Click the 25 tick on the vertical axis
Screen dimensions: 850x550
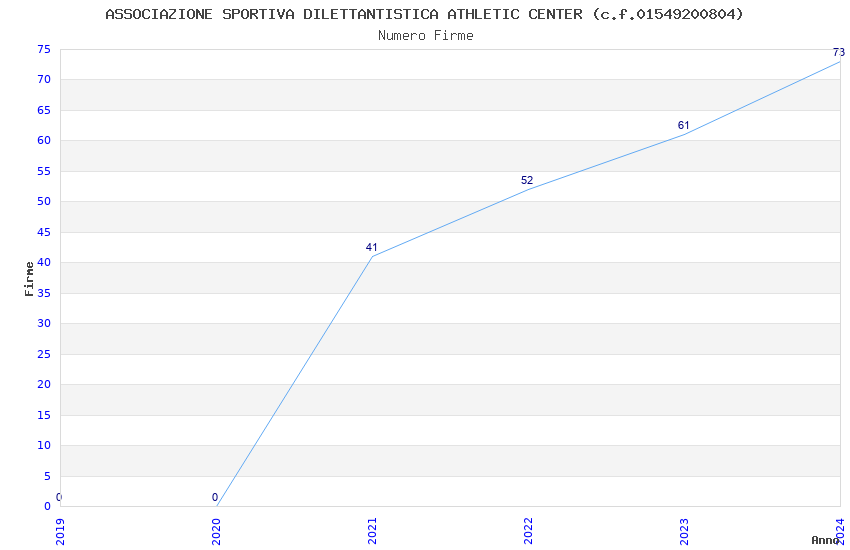tap(43, 354)
